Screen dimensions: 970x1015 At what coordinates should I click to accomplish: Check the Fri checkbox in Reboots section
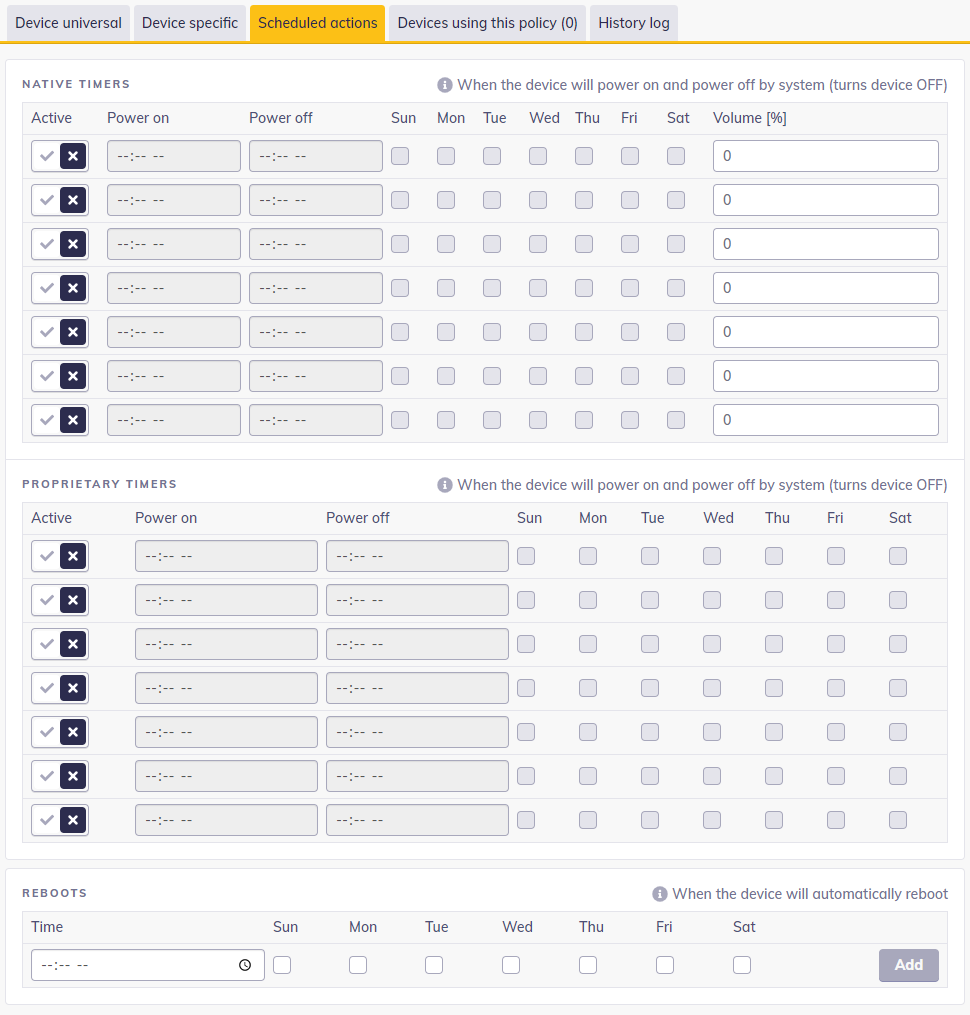[x=665, y=965]
